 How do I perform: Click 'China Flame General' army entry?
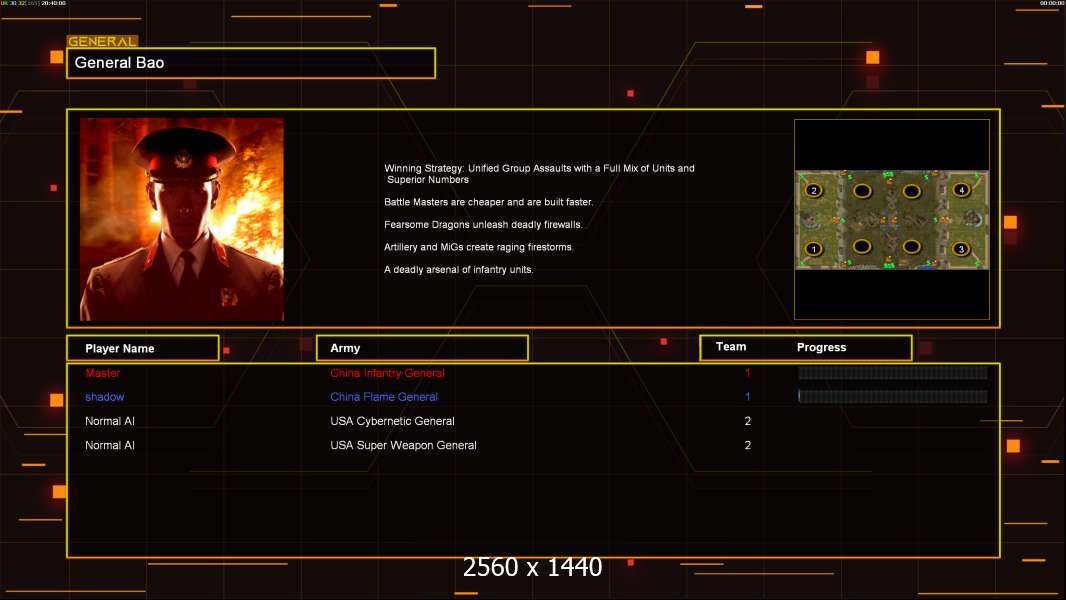pos(384,397)
